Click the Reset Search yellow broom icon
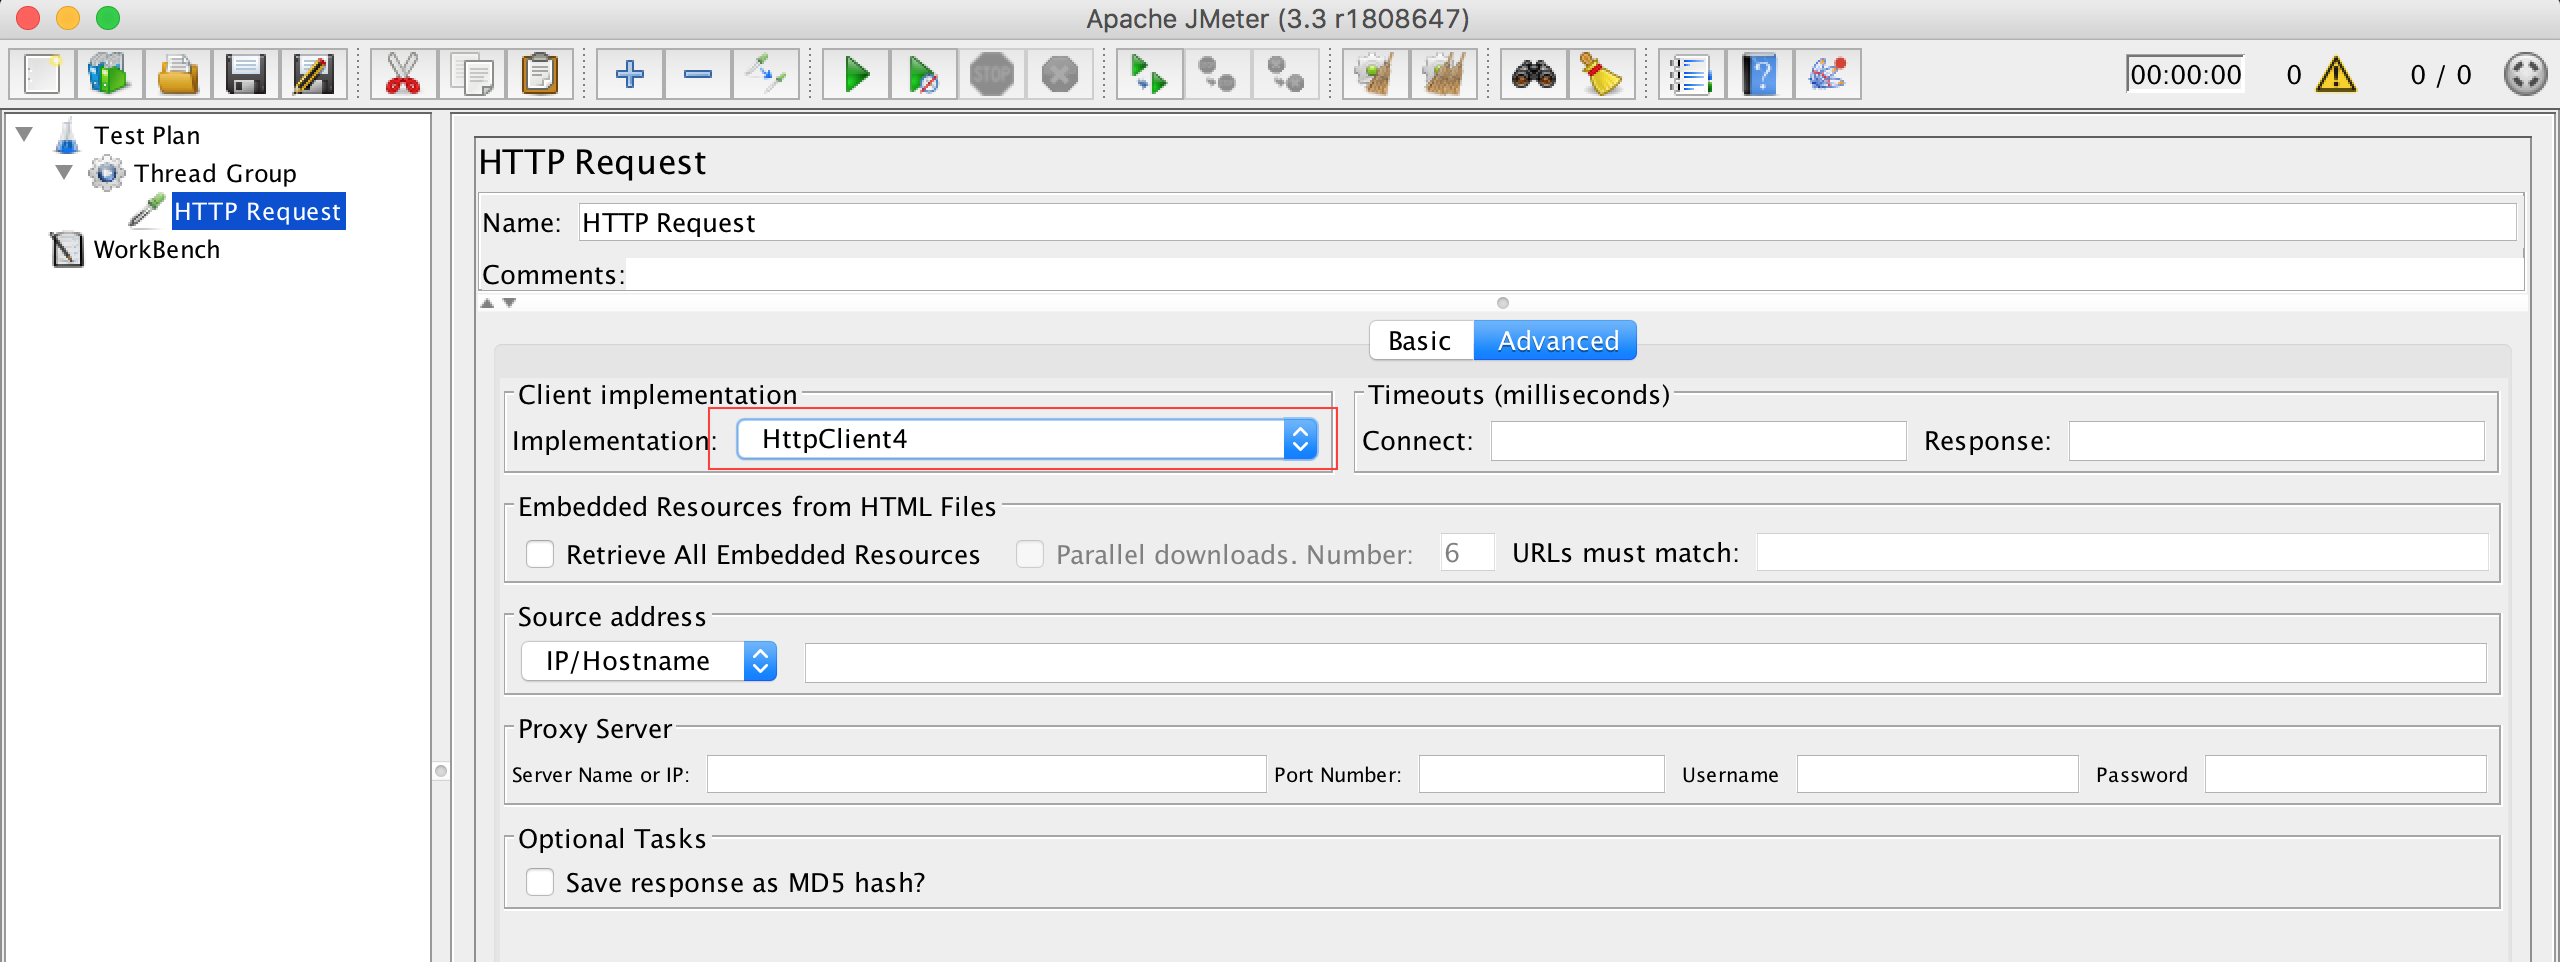Screen dimensions: 2560x962 click(x=1601, y=74)
